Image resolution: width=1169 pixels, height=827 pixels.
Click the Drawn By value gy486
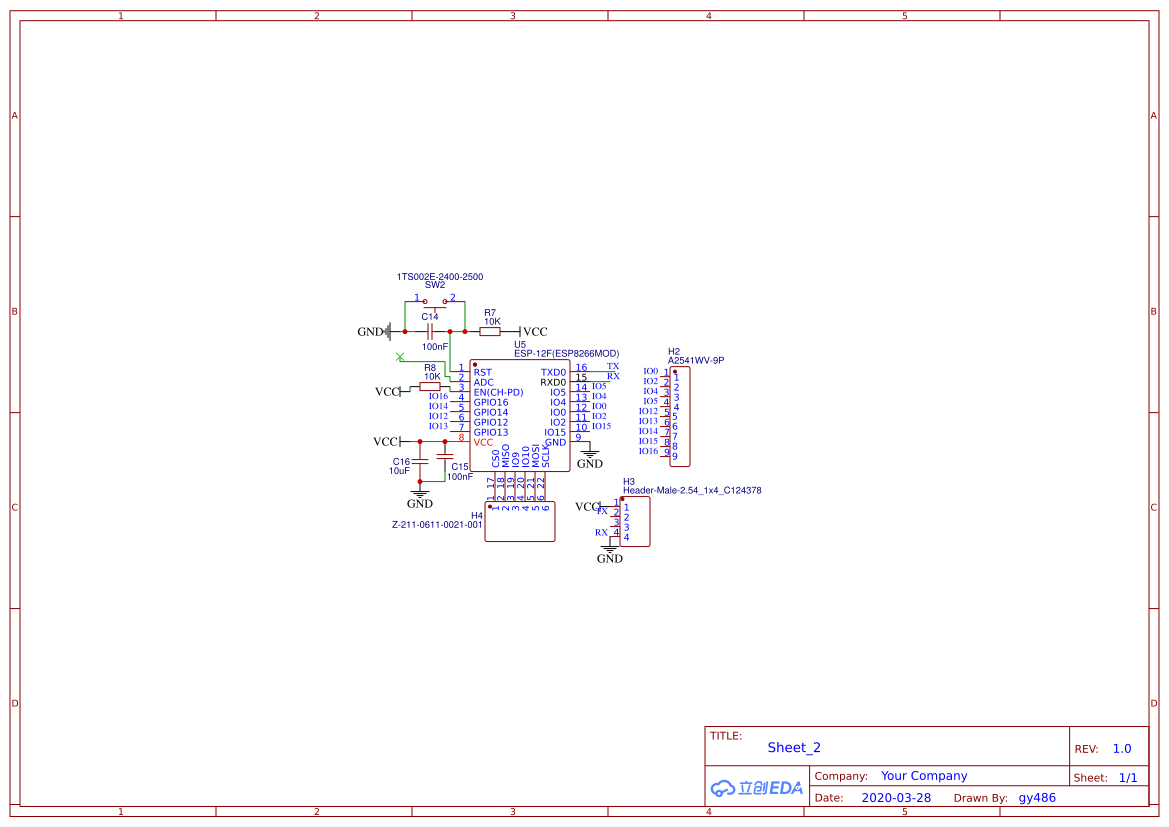(1037, 798)
